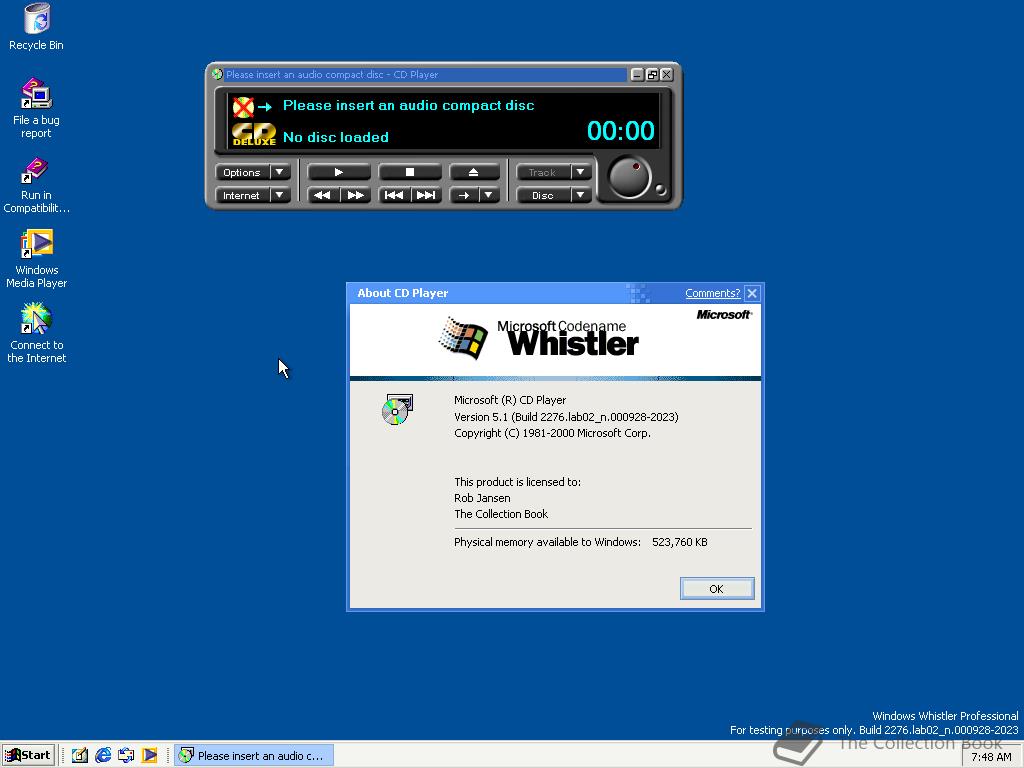Click the CD Player title bar disc icon
1024x768 pixels.
[217, 74]
